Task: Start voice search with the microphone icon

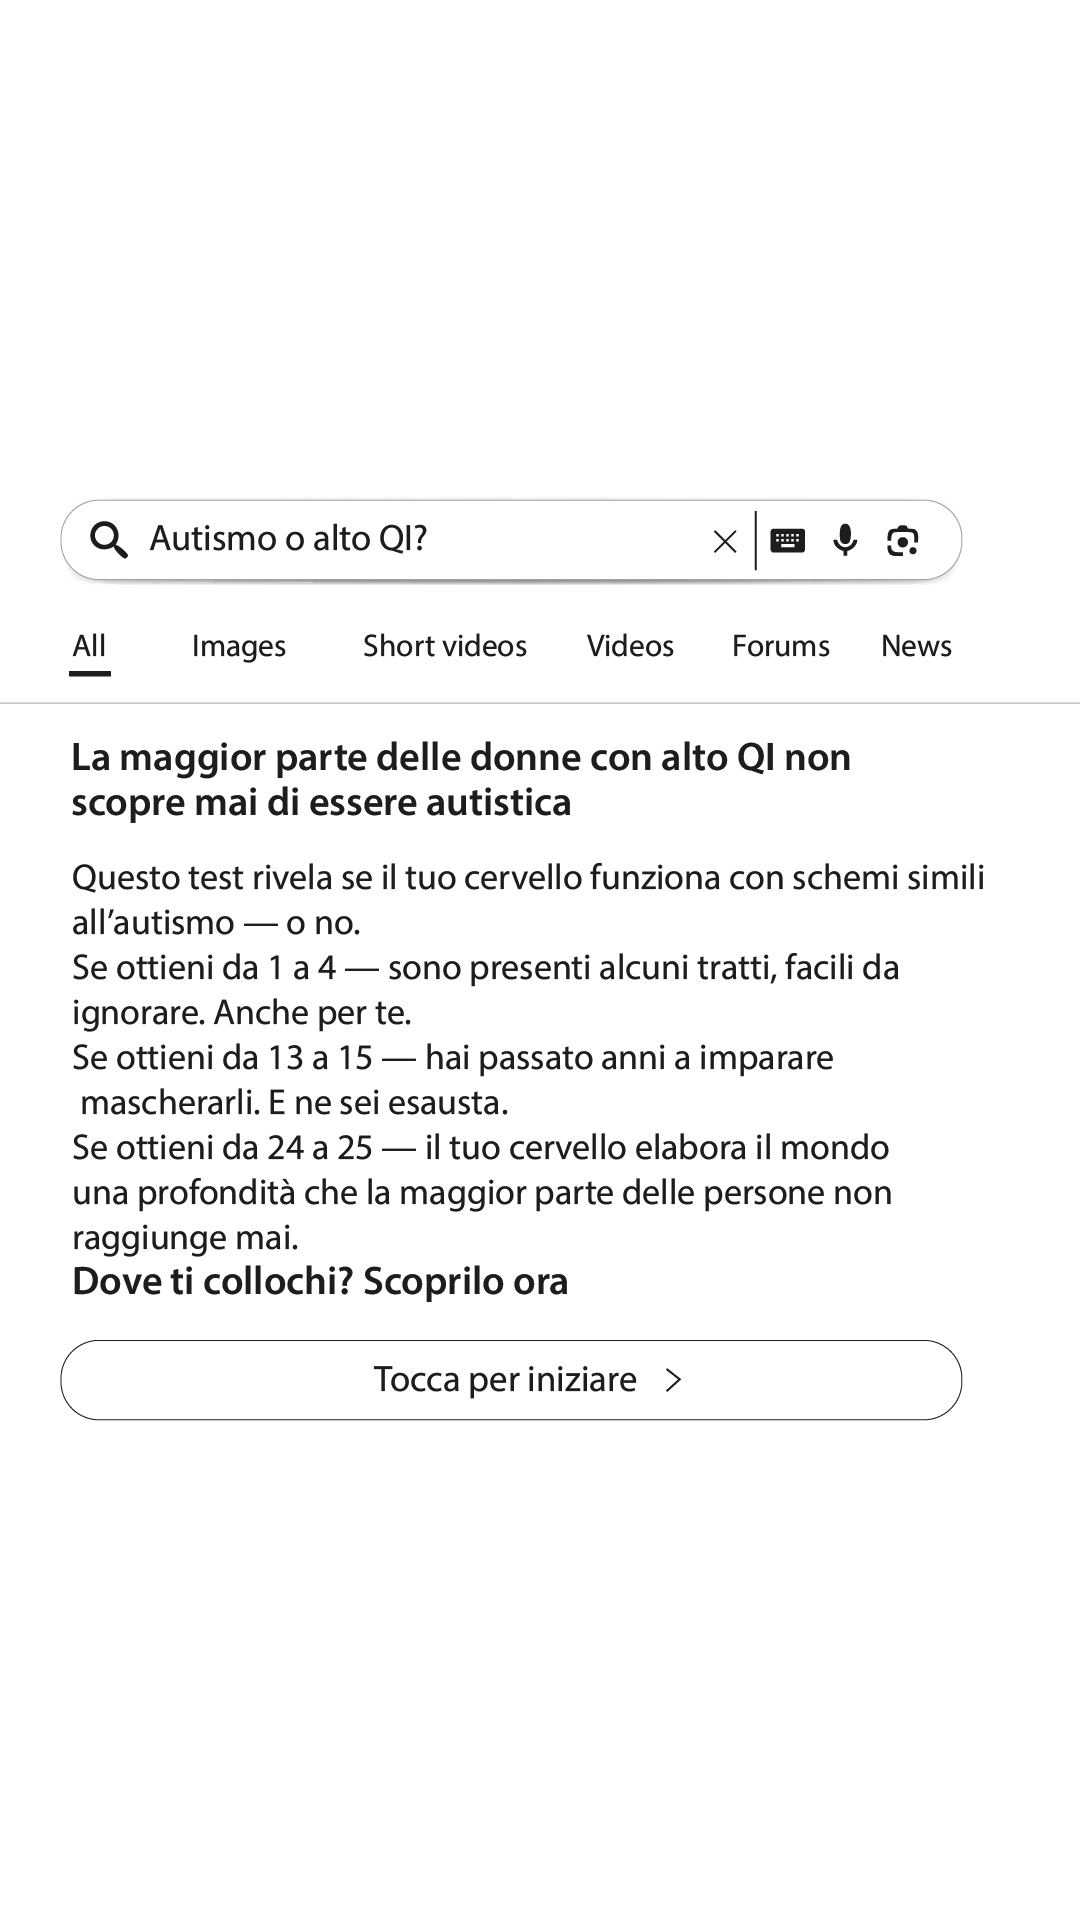Action: click(x=845, y=540)
